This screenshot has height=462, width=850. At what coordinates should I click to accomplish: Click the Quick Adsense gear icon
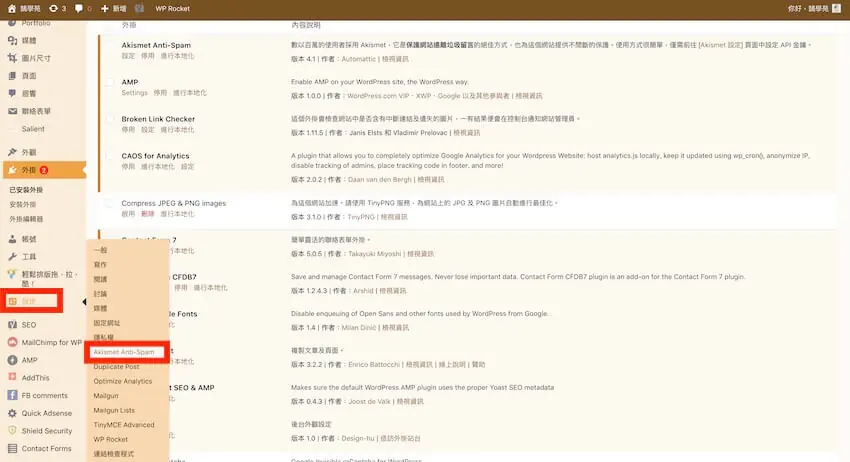pos(12,413)
